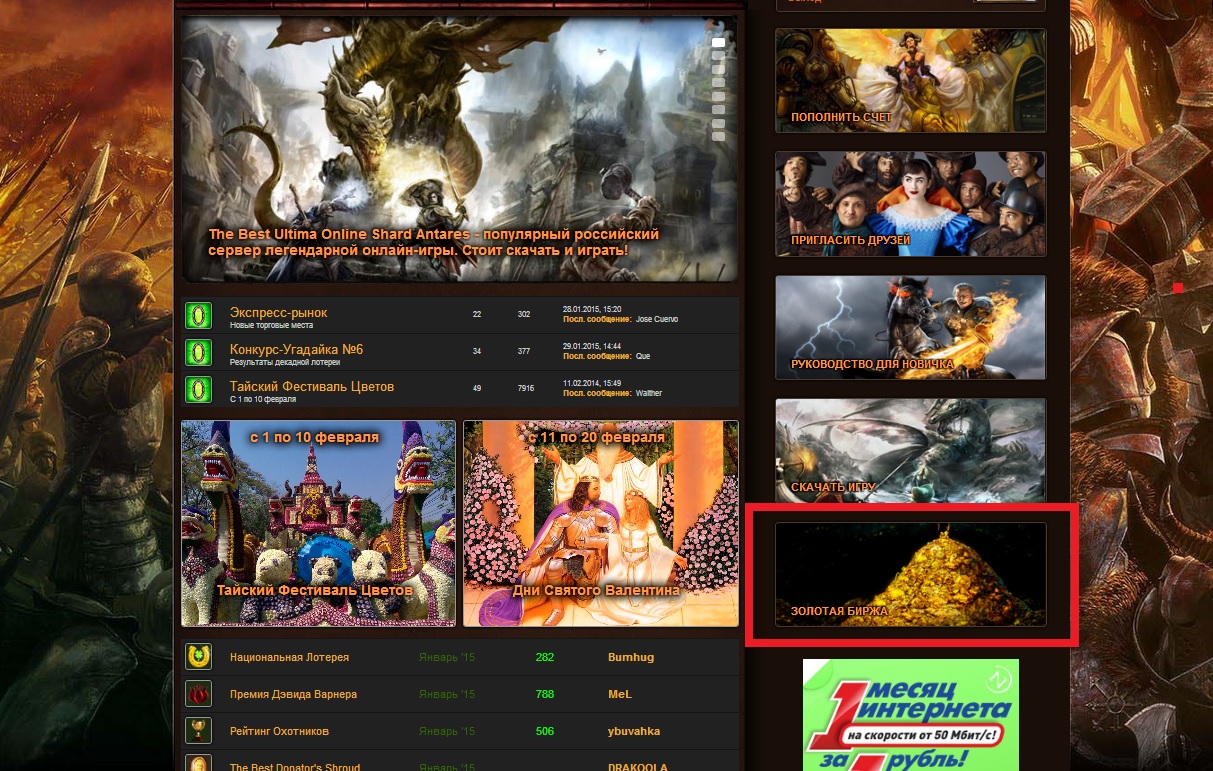This screenshot has width=1213, height=771.
Task: Click the user Walther last-post link
Action: 649,393
